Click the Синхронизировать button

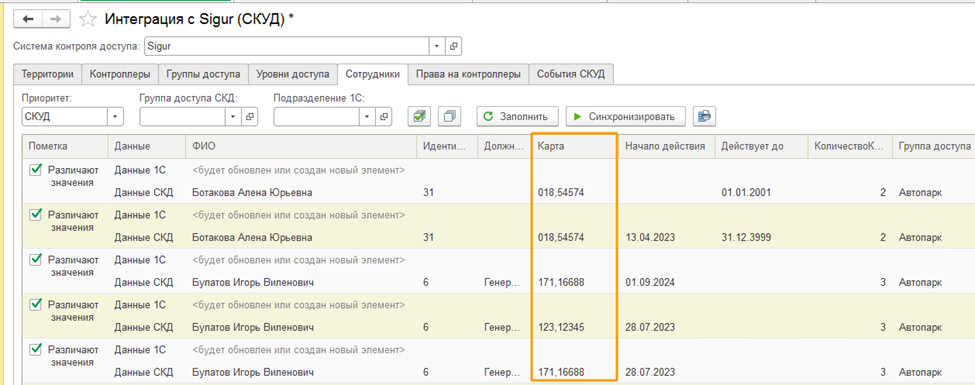point(626,116)
